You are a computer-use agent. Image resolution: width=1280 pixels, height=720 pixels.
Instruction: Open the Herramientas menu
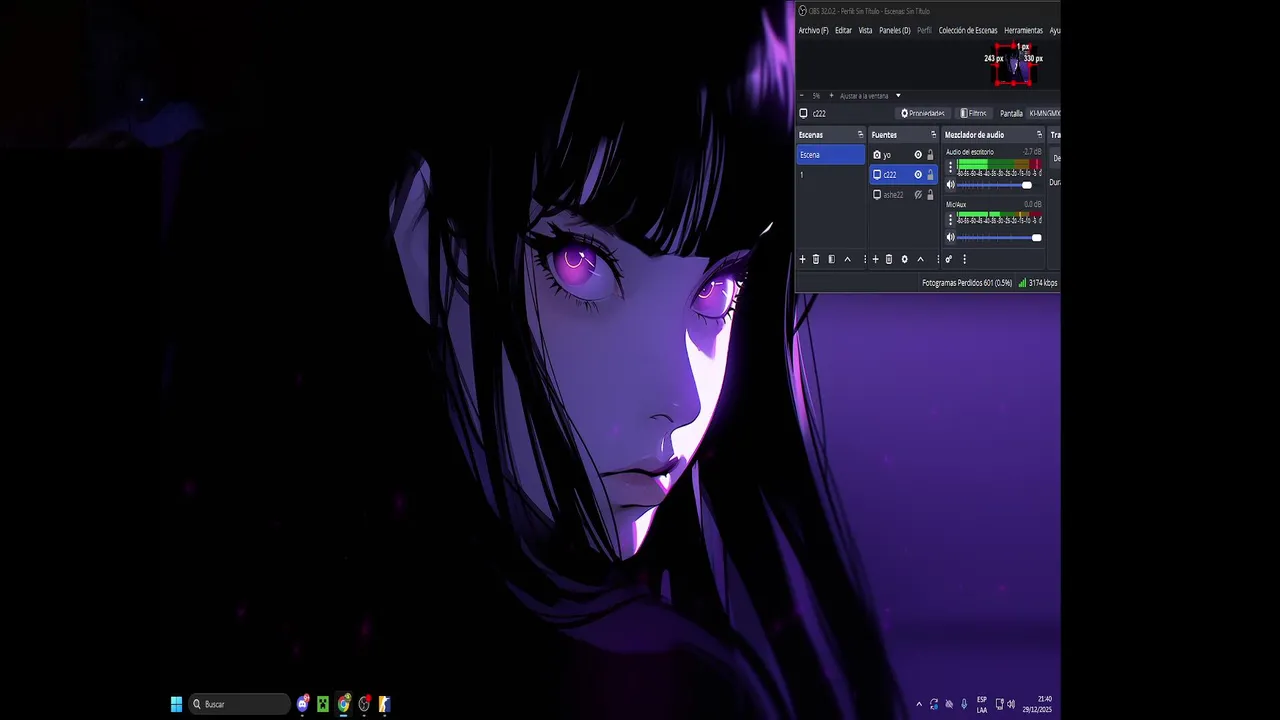point(1023,31)
